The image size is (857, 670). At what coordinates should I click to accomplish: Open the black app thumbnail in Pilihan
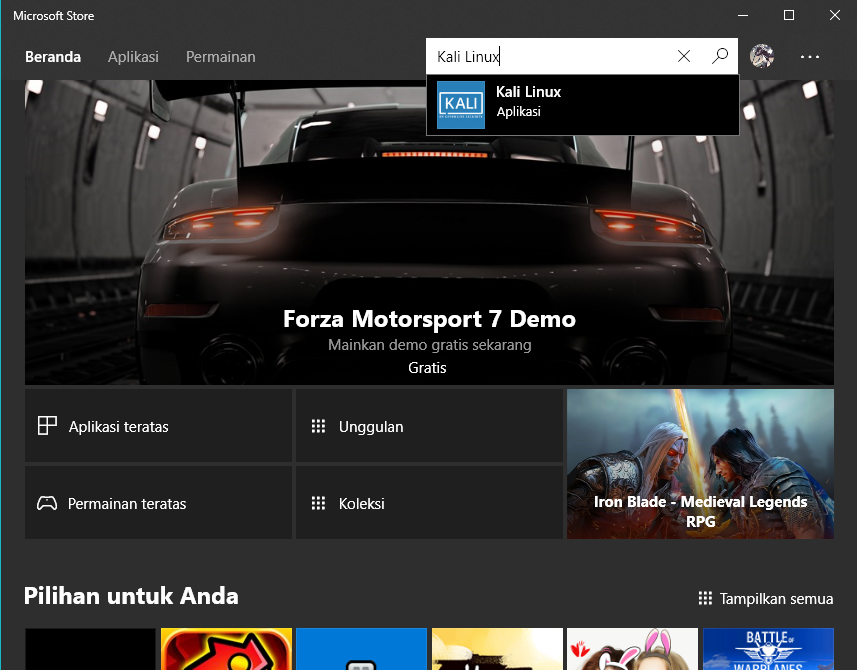pyautogui.click(x=90, y=649)
